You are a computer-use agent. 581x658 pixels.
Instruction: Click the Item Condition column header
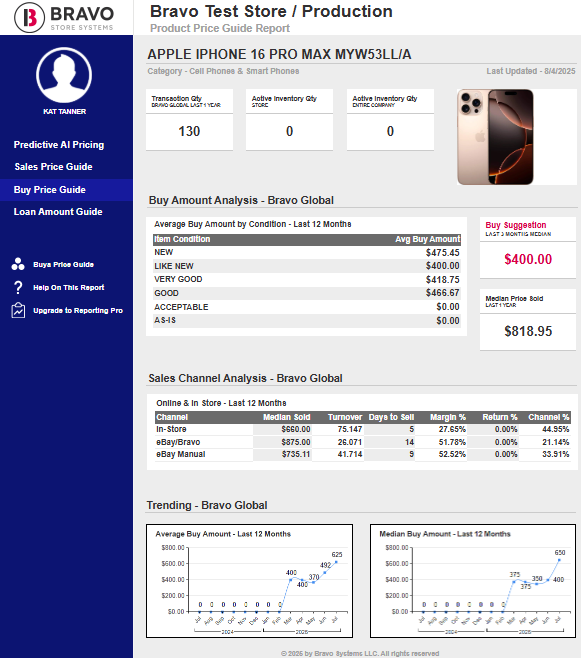(x=182, y=239)
